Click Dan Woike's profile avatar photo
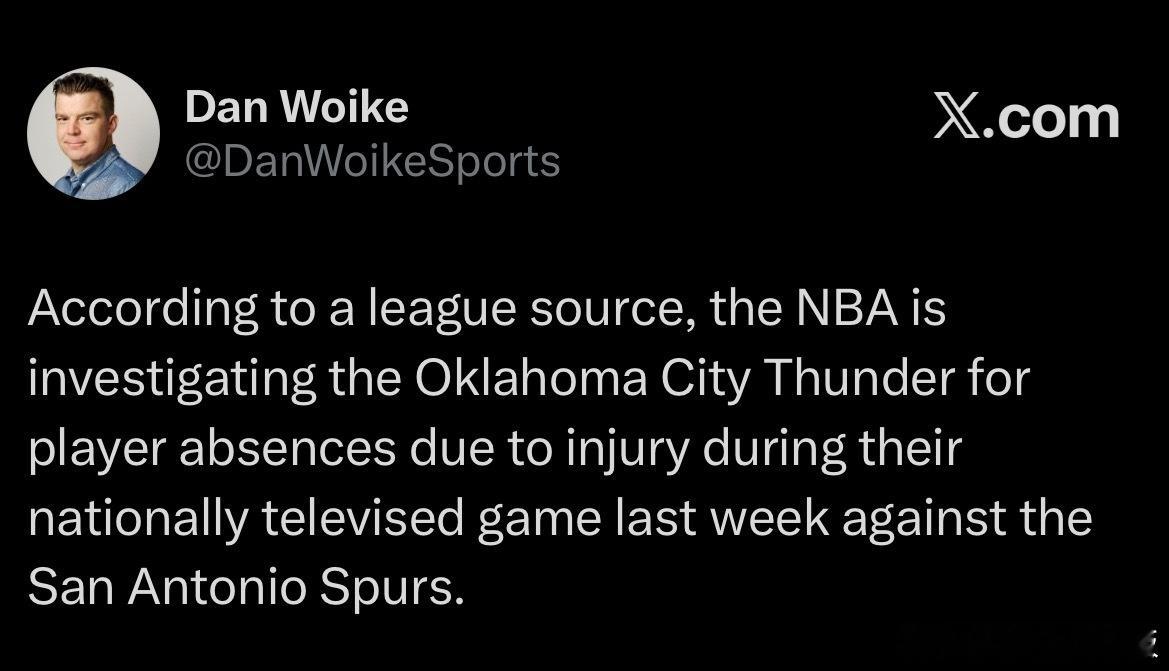1169x671 pixels. point(93,133)
